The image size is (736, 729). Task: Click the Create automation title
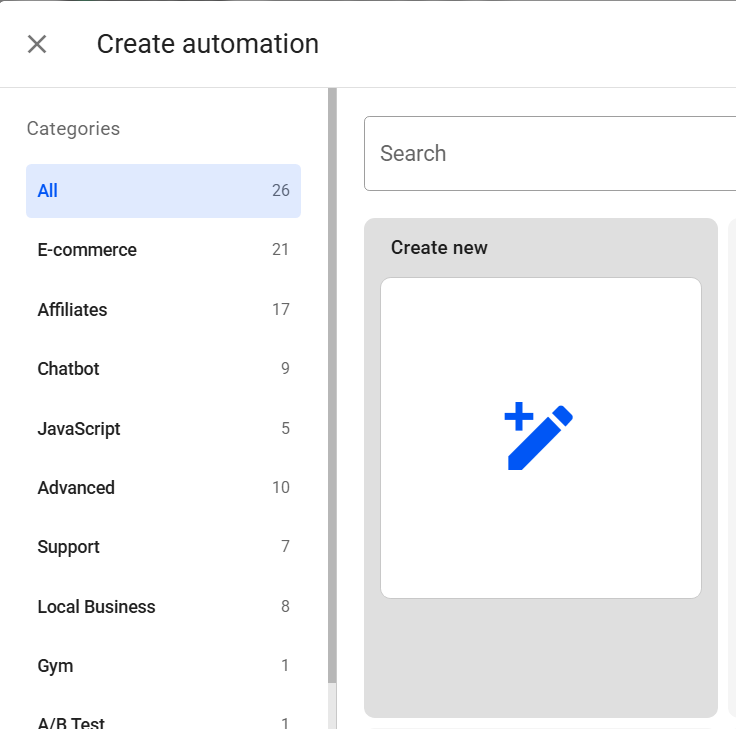pyautogui.click(x=208, y=44)
